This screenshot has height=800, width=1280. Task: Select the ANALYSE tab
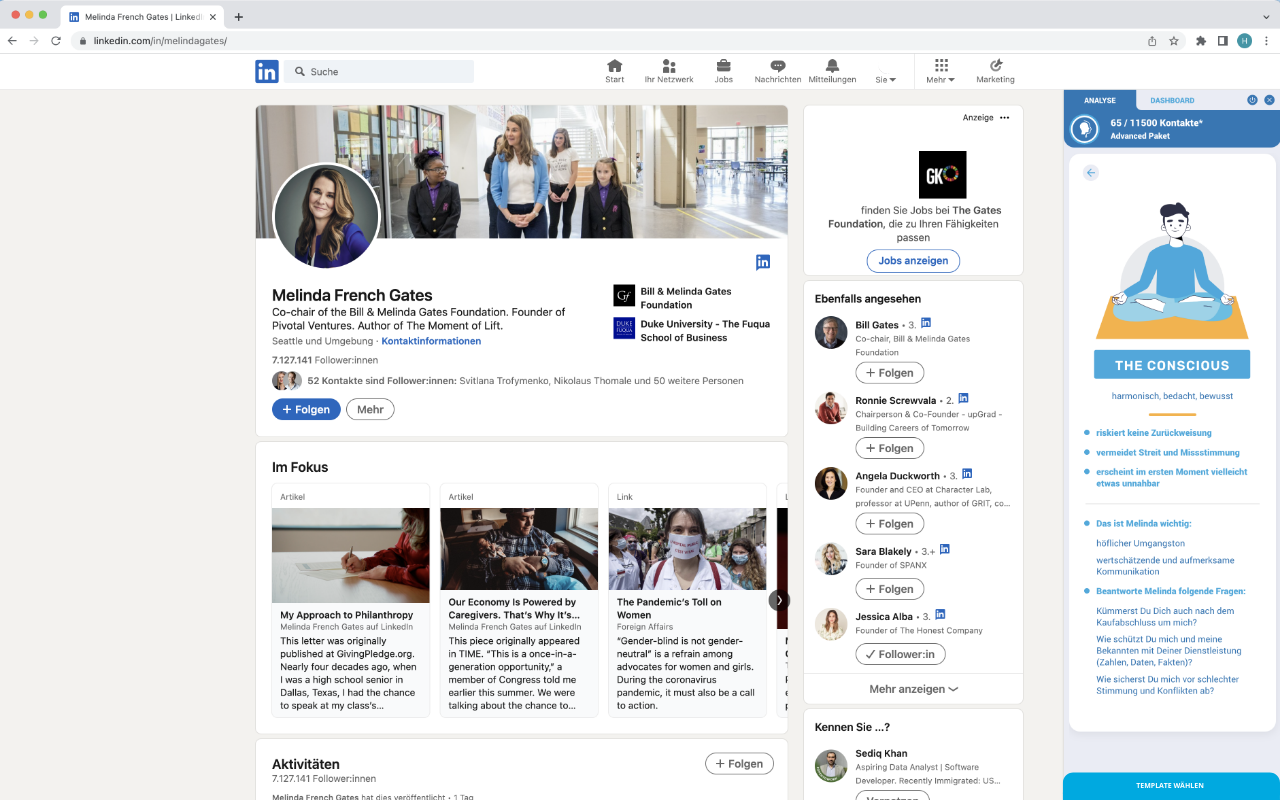[1100, 100]
